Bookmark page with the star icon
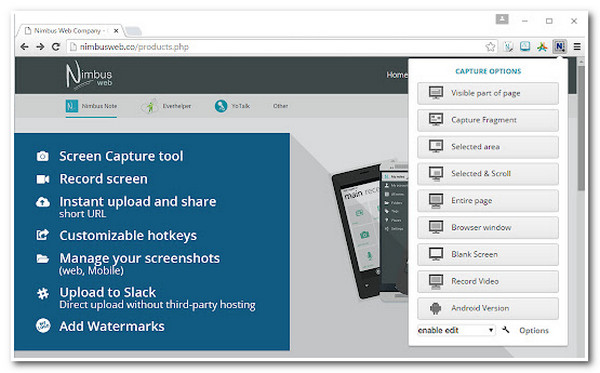The width and height of the screenshot is (600, 373). pyautogui.click(x=490, y=47)
